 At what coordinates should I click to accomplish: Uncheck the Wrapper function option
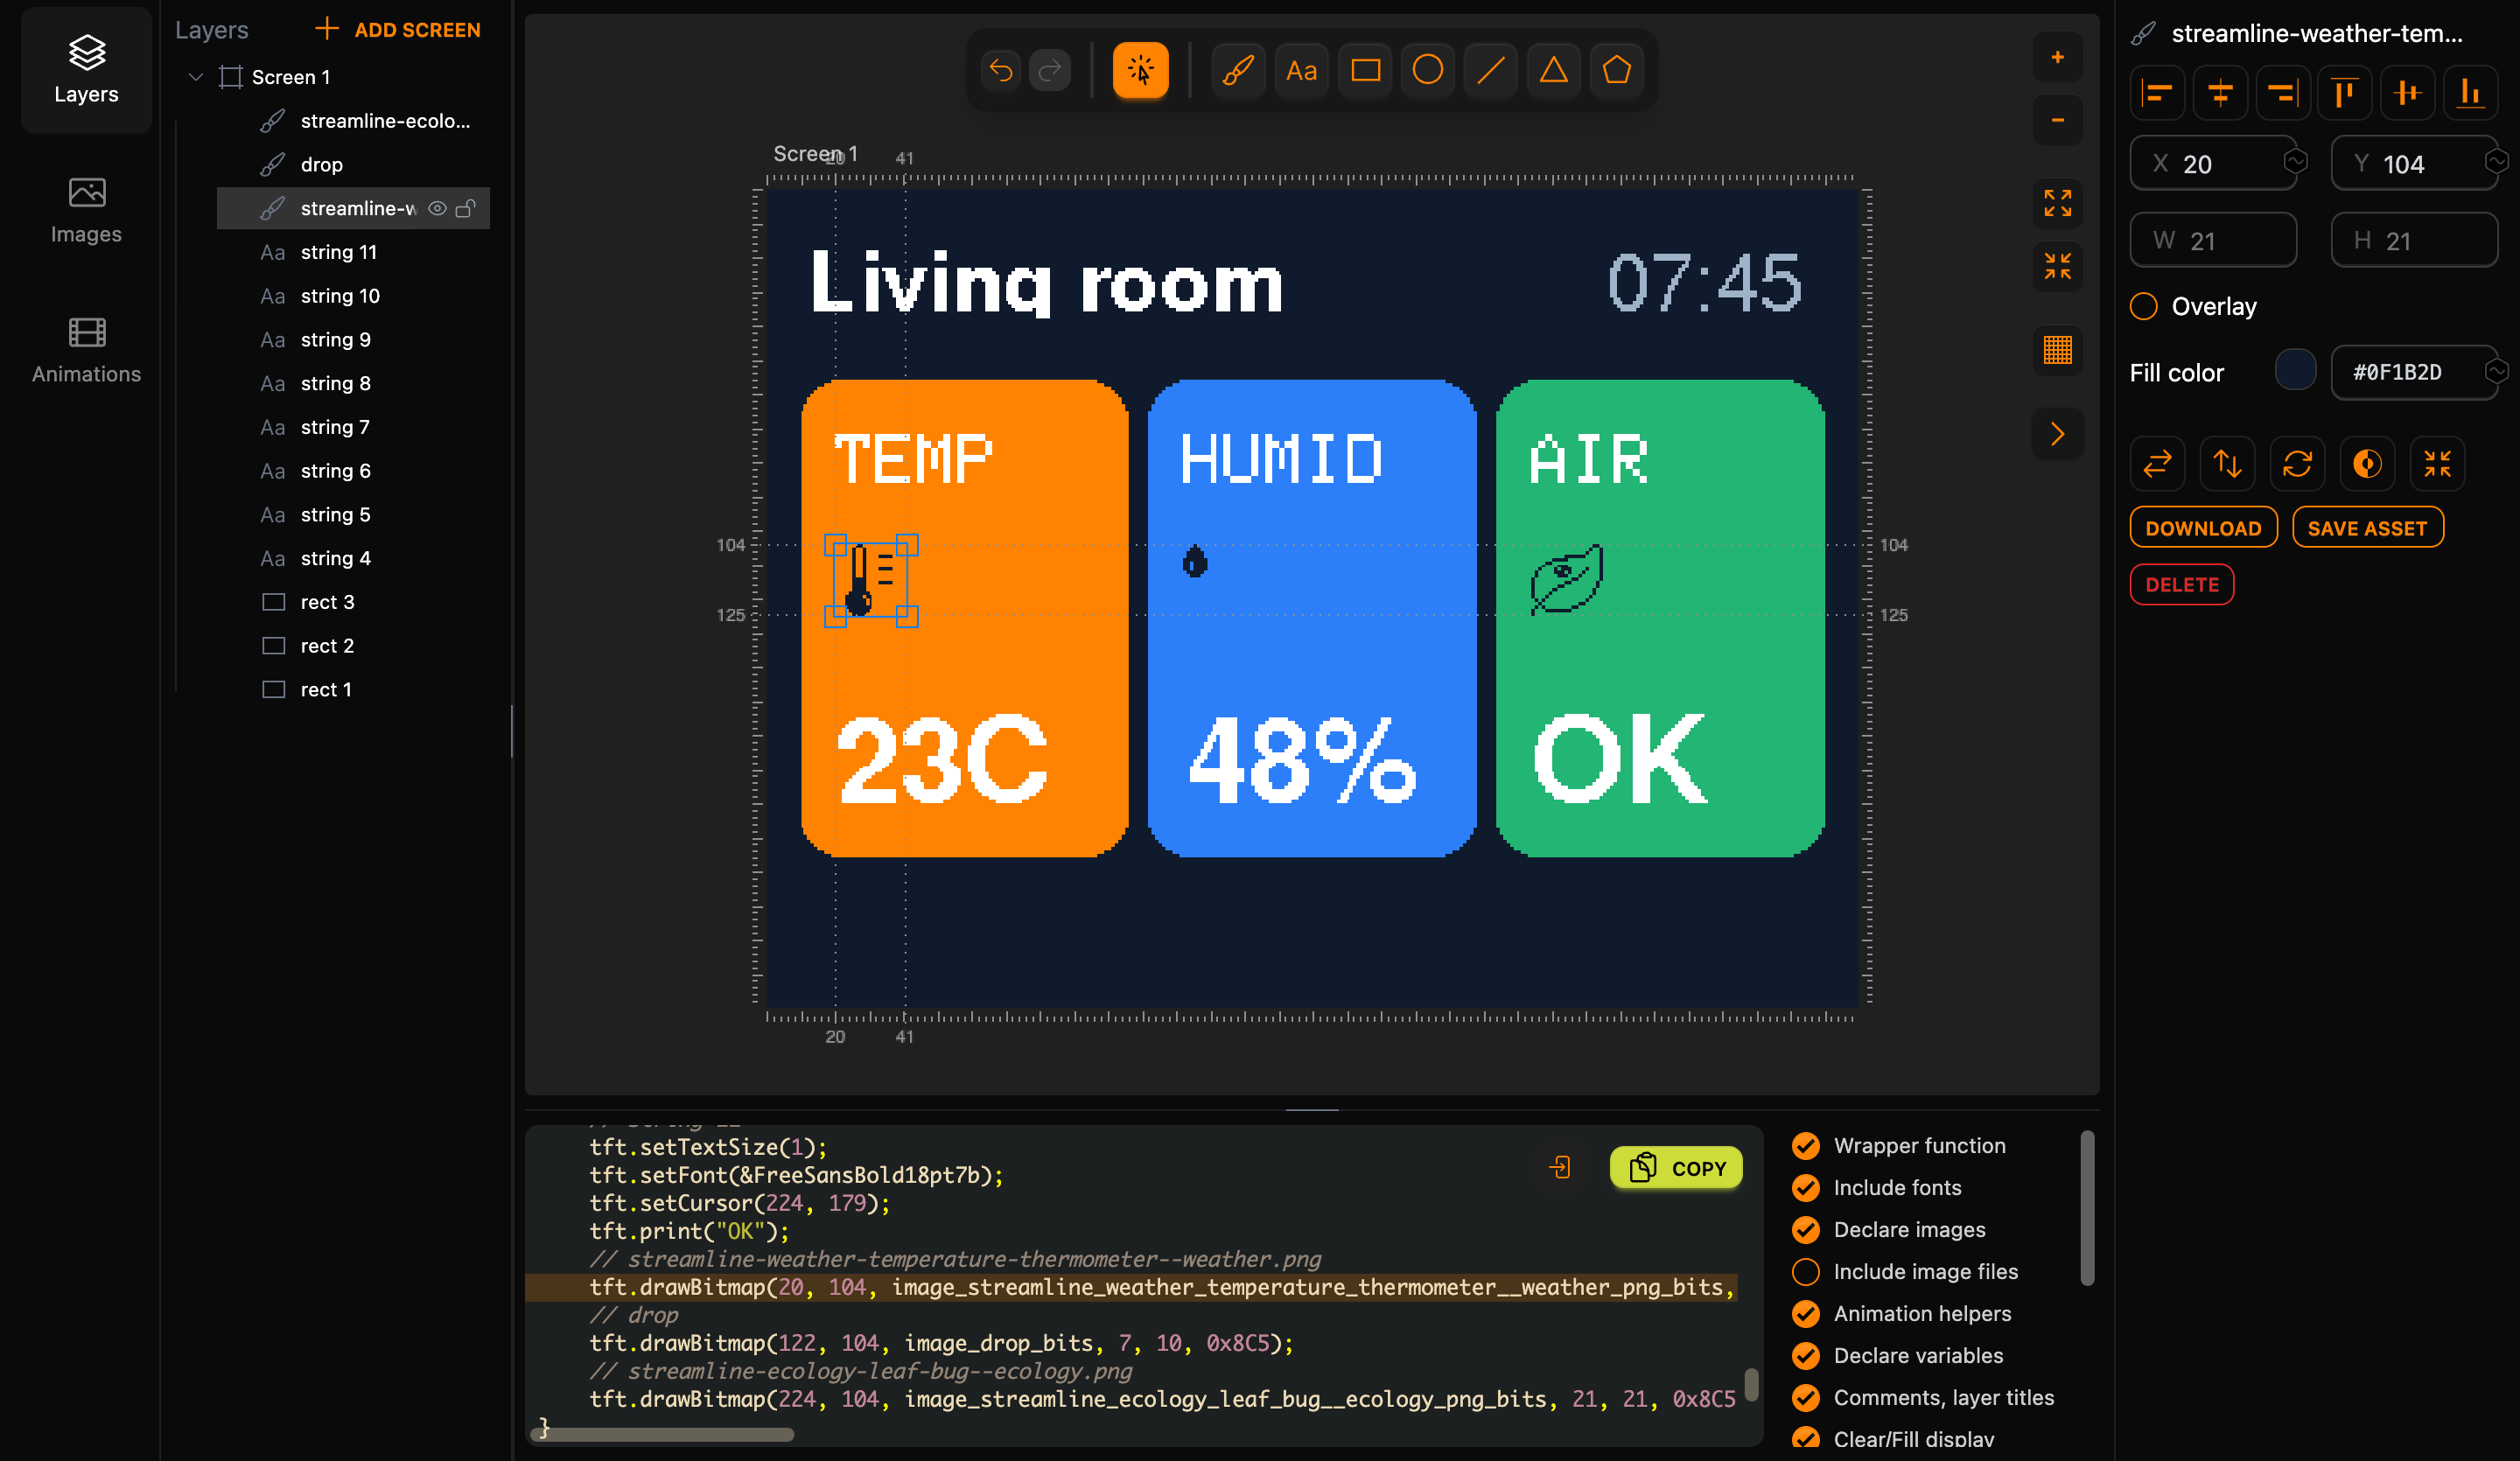click(1806, 1146)
